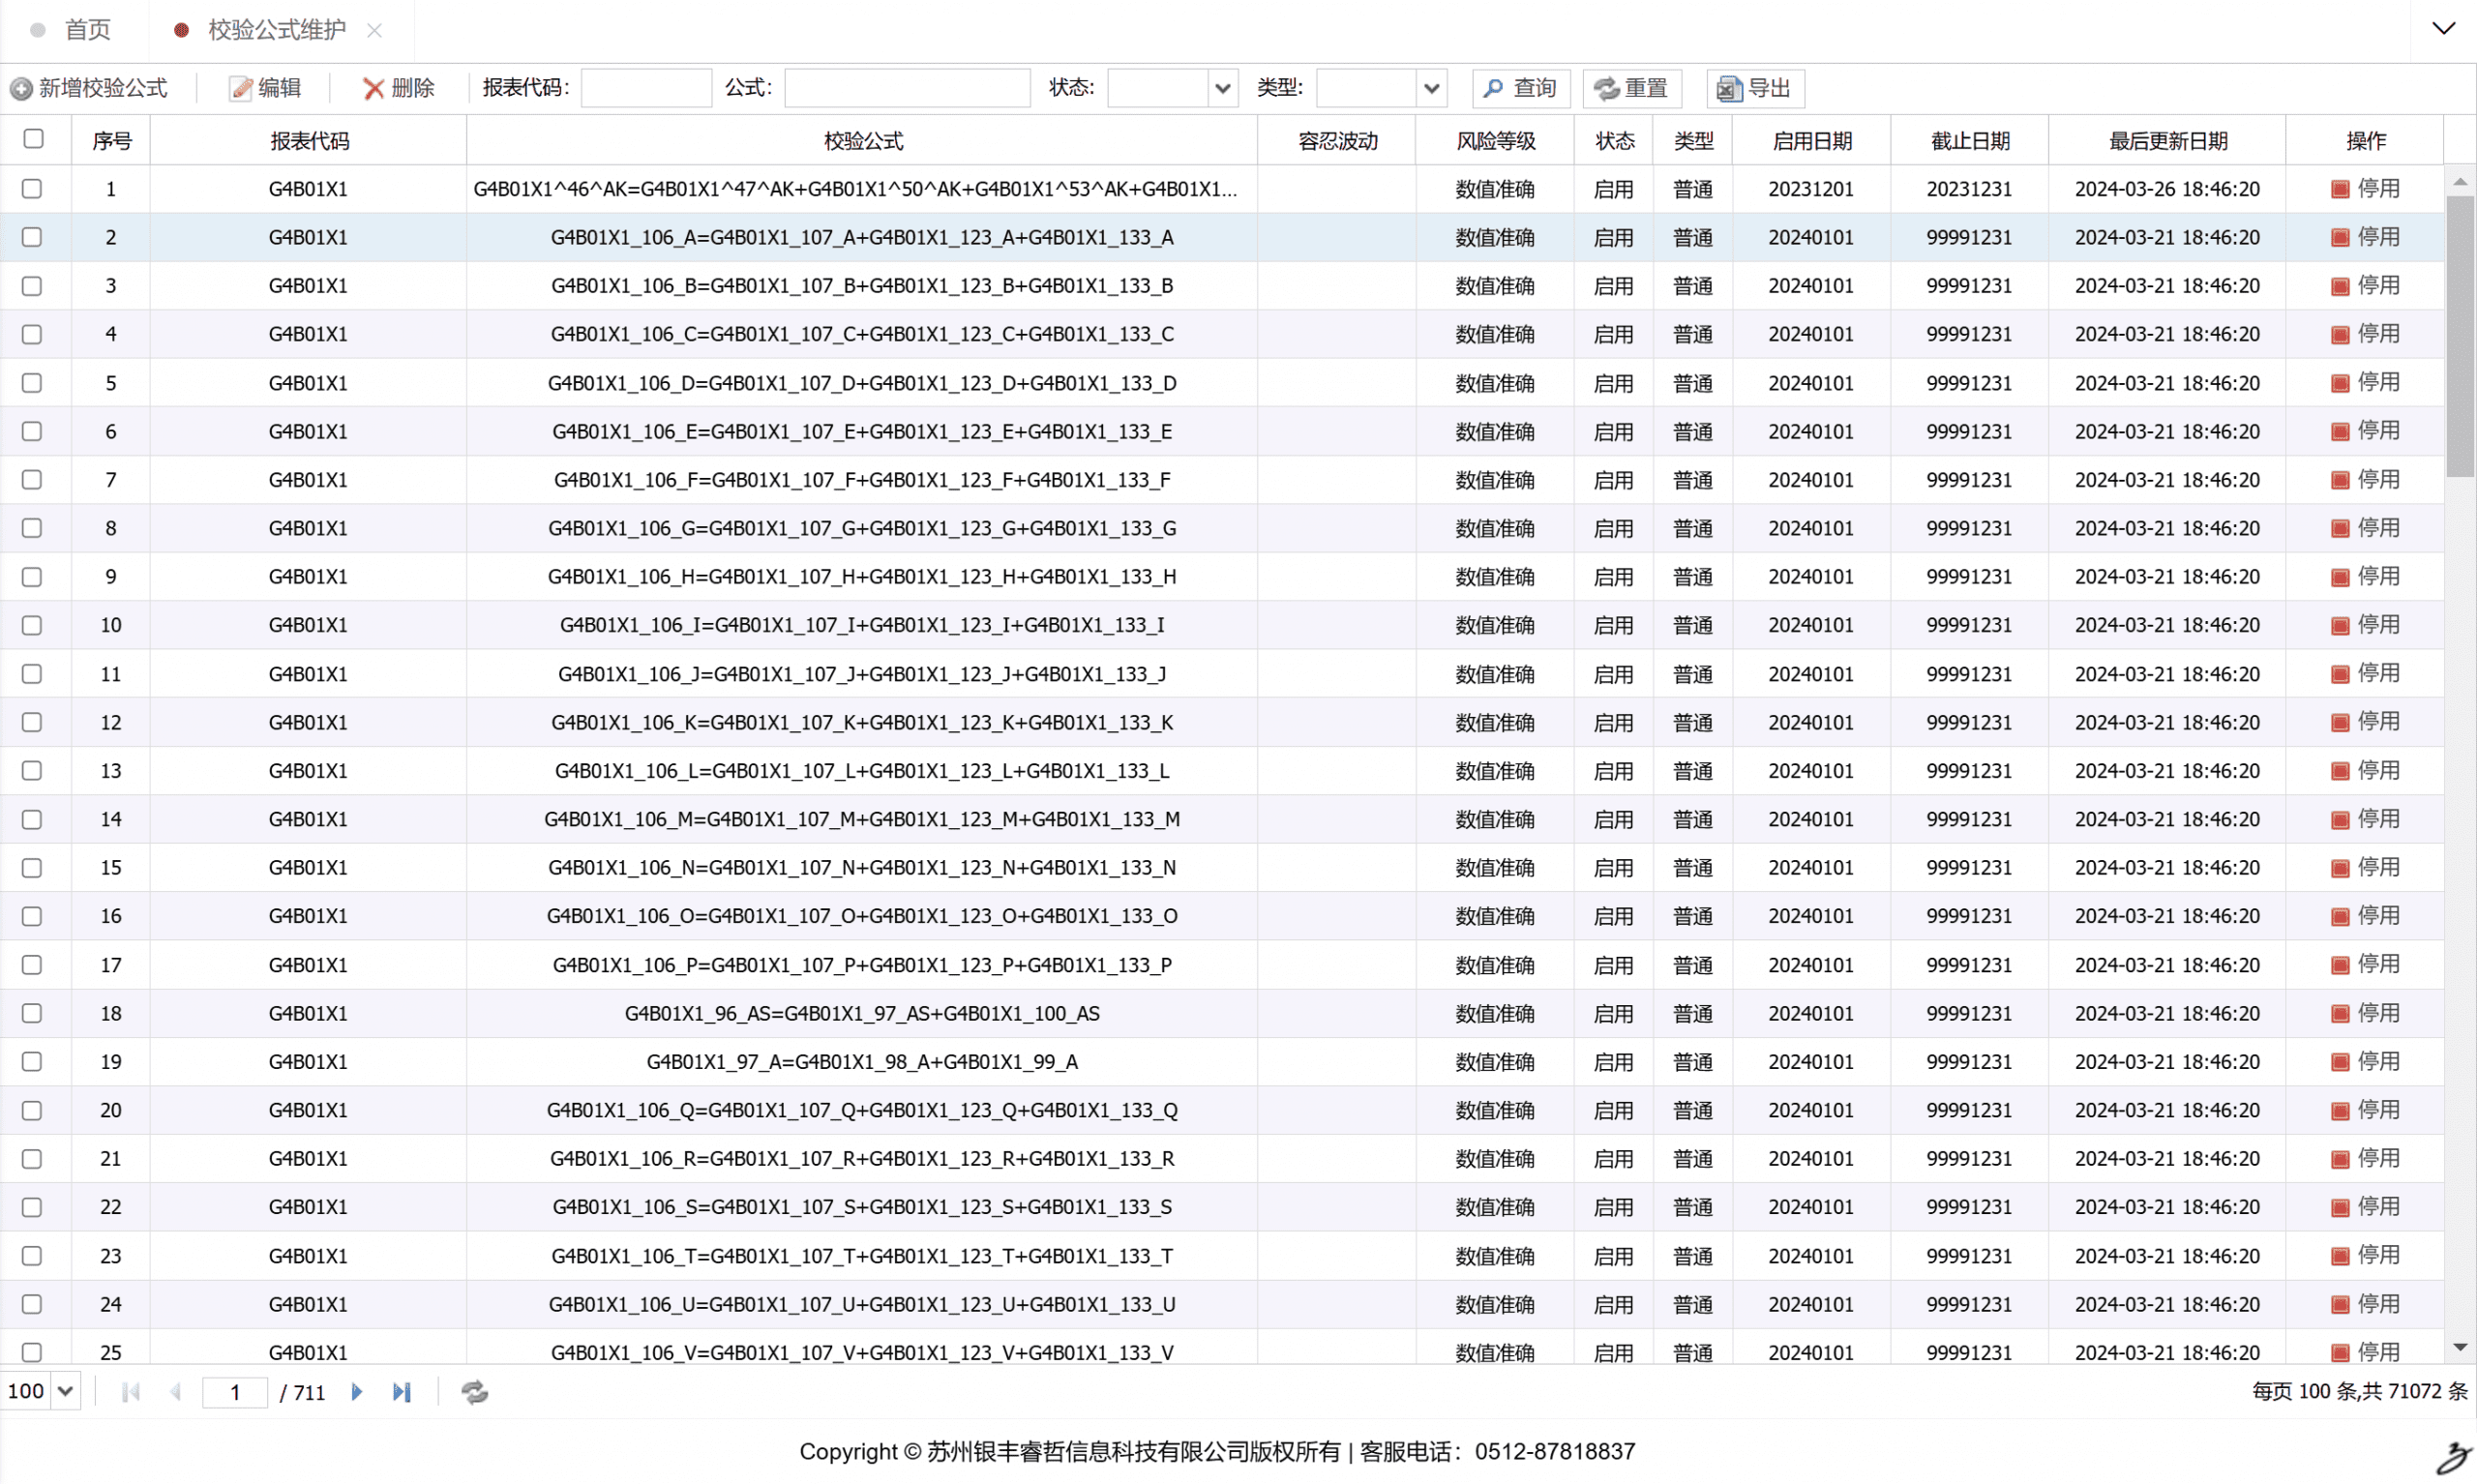The height and width of the screenshot is (1484, 2477).
Task: Run the 查询 search button
Action: (1520, 88)
